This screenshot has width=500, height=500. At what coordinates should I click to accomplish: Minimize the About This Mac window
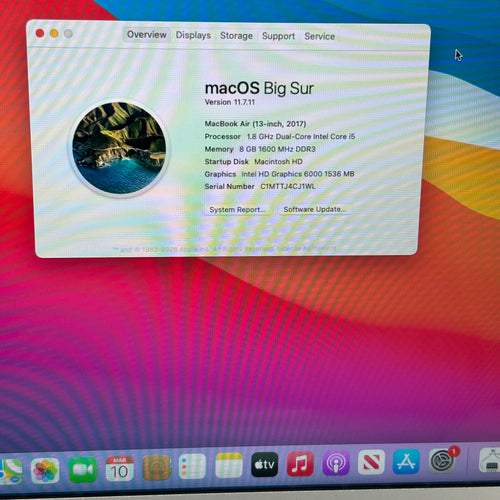coord(54,33)
